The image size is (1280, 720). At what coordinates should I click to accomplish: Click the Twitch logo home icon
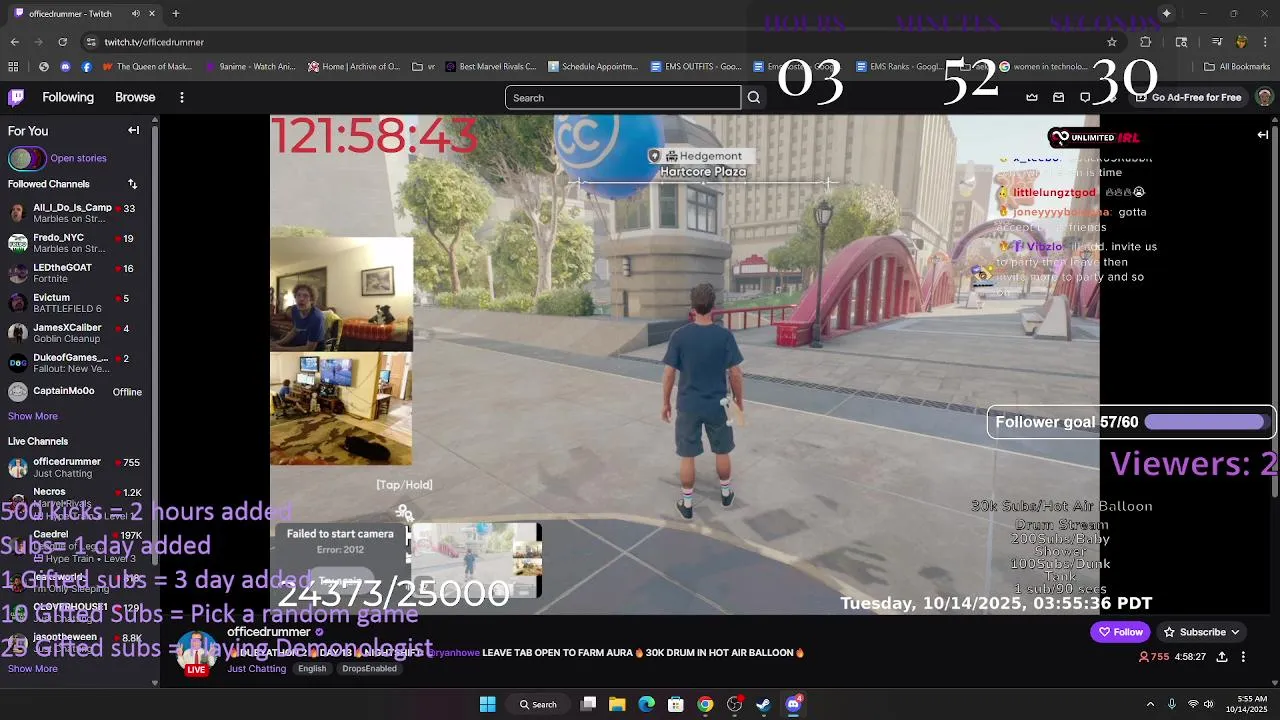point(16,97)
